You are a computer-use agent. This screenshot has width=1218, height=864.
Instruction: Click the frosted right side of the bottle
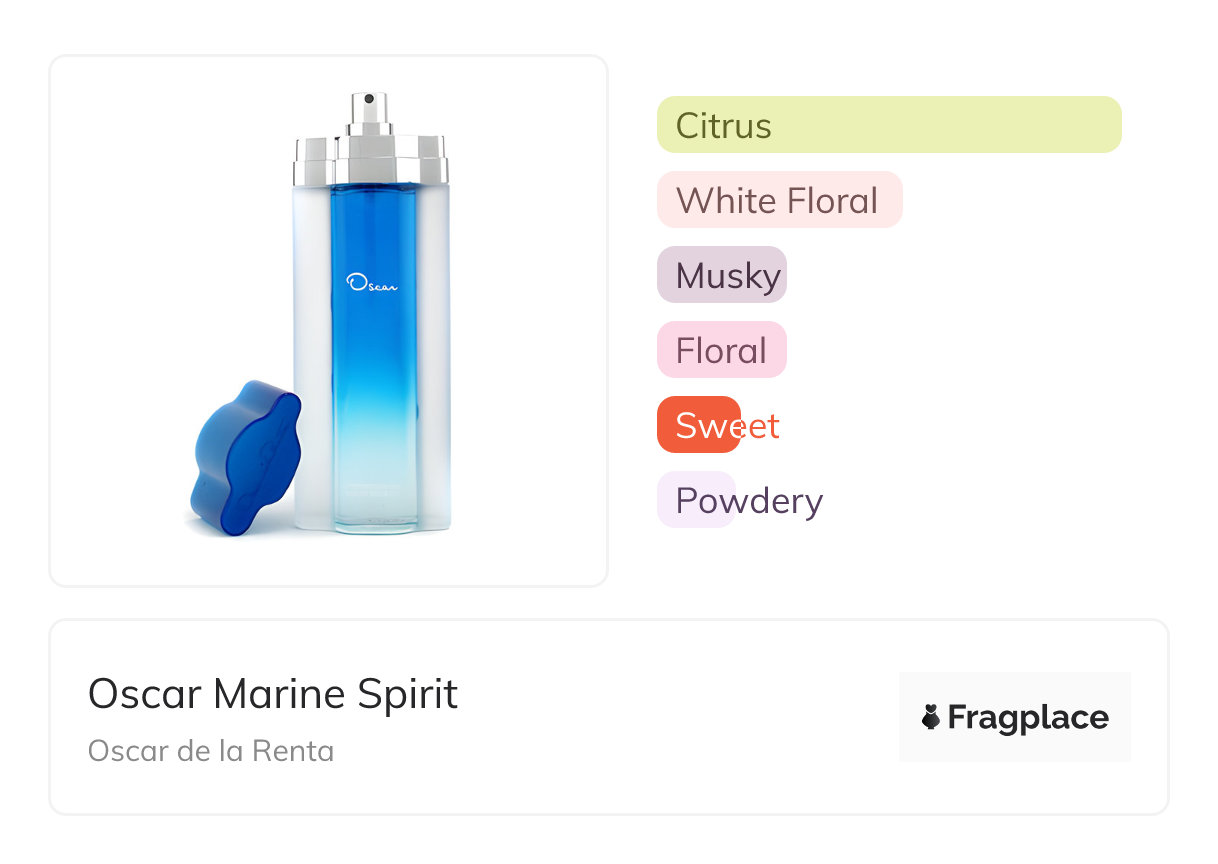pyautogui.click(x=432, y=350)
